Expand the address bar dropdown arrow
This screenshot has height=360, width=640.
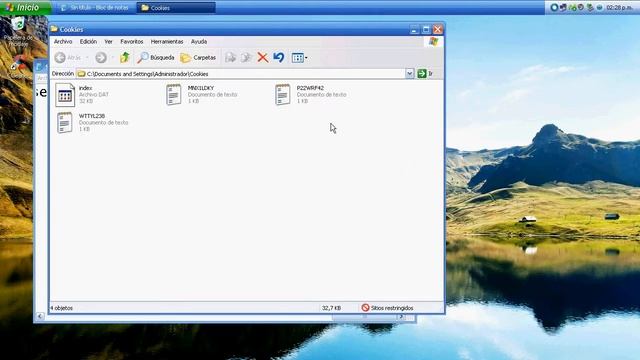point(409,73)
